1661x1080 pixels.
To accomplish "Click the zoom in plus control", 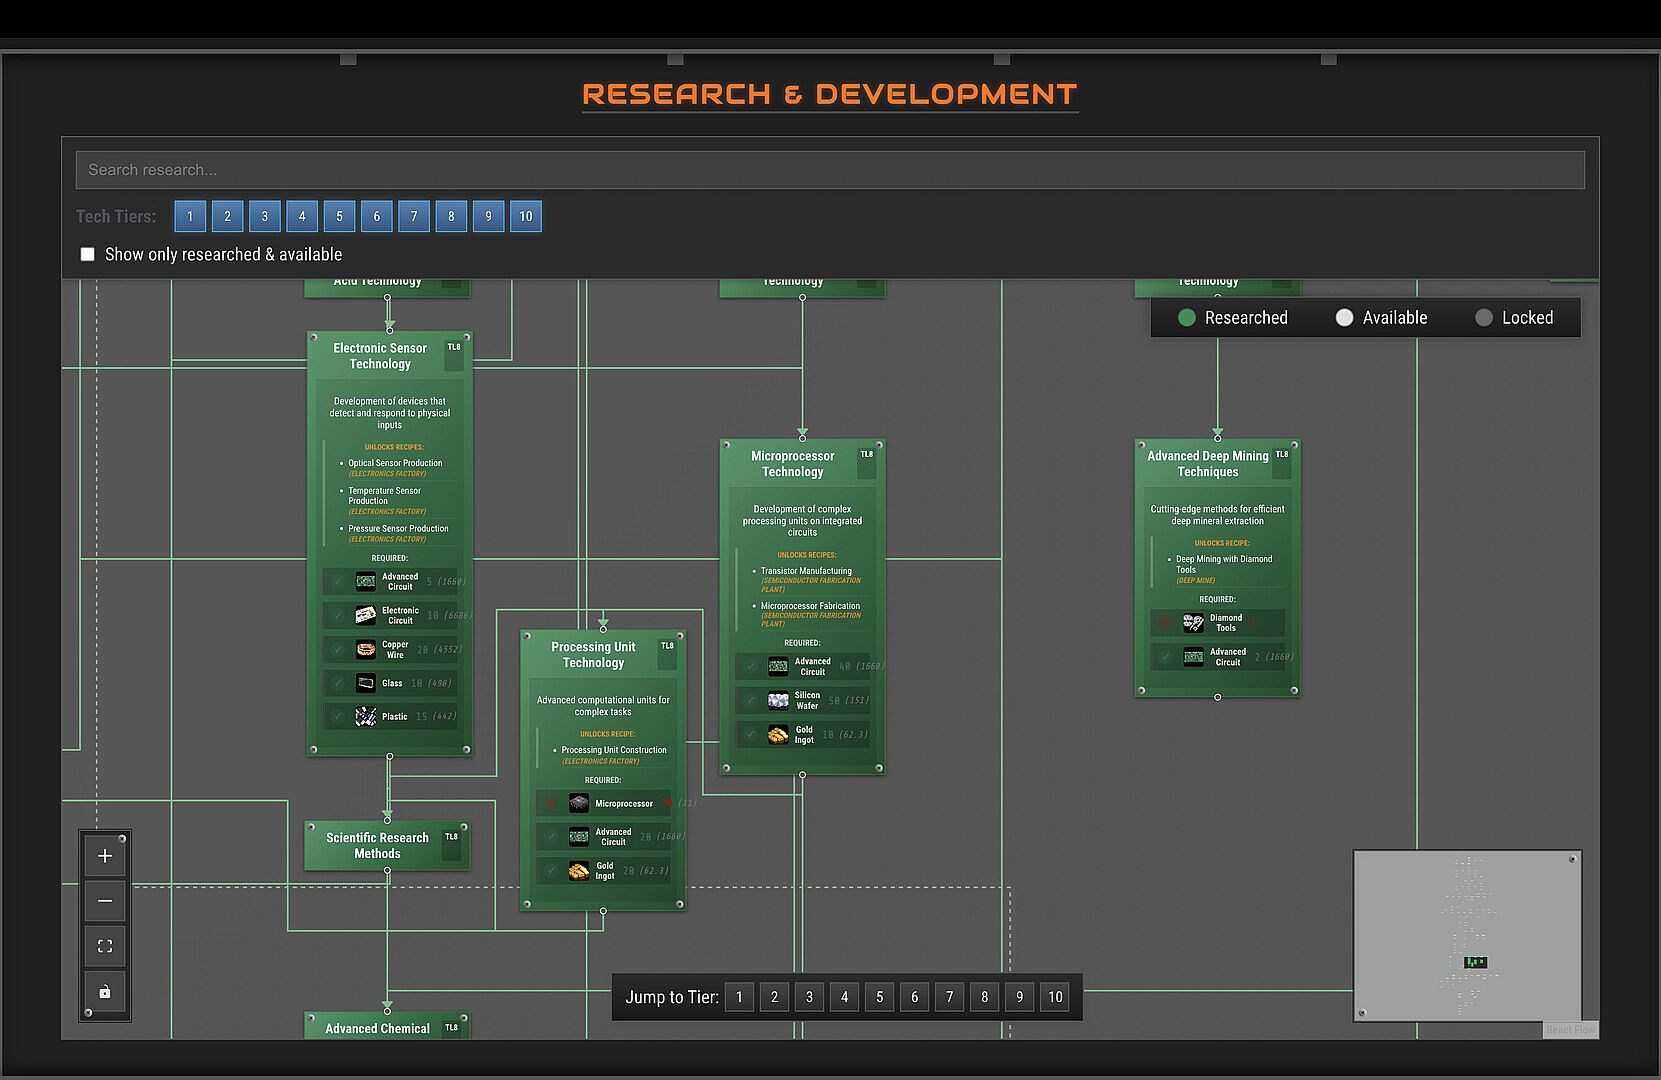I will tap(105, 856).
